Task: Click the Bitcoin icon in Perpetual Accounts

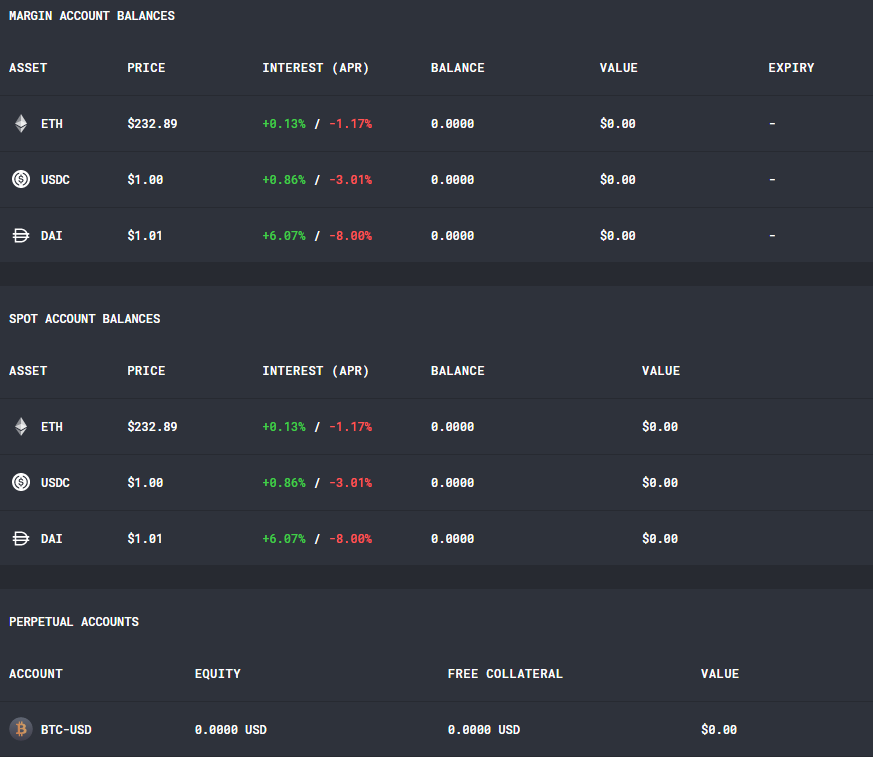Action: [x=21, y=729]
